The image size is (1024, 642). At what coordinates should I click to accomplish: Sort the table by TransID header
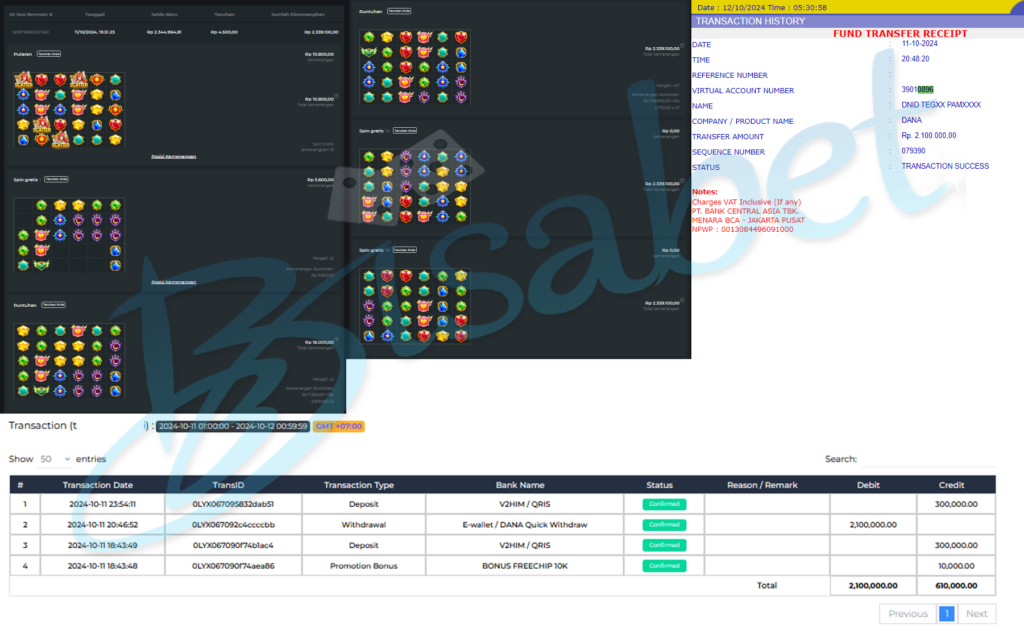tap(228, 485)
